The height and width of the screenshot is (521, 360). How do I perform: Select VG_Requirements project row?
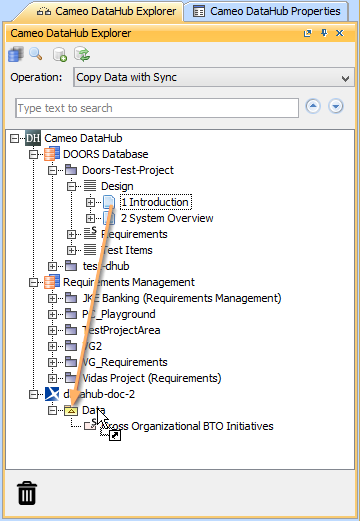pos(125,362)
